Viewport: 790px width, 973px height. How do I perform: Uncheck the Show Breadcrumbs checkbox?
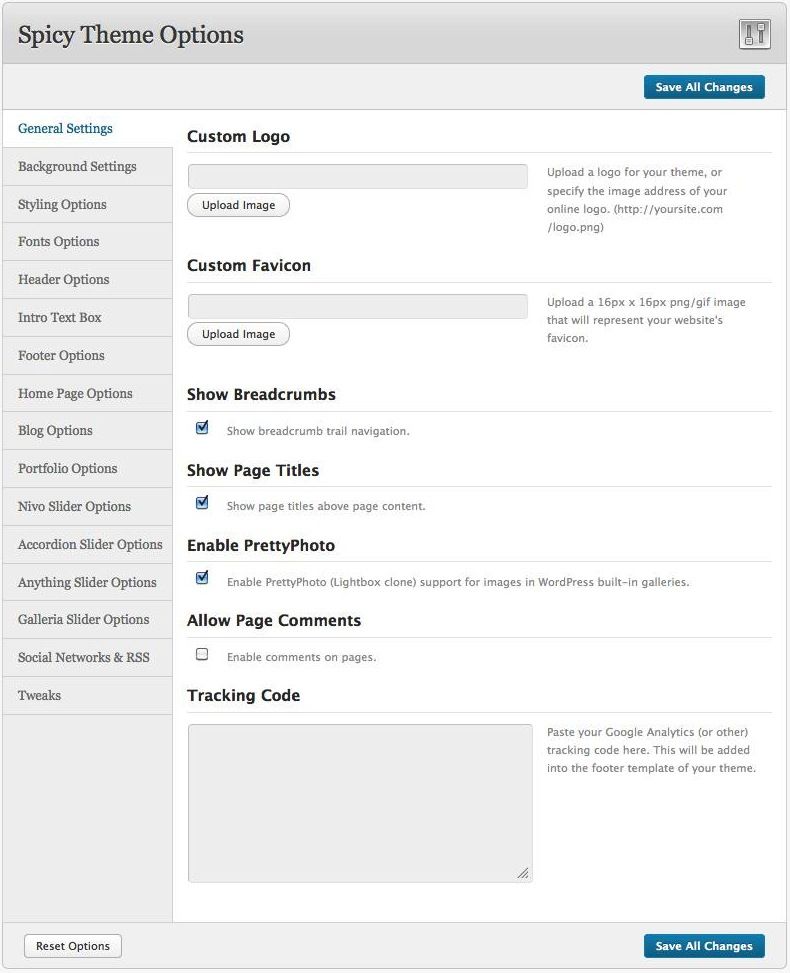click(x=202, y=428)
